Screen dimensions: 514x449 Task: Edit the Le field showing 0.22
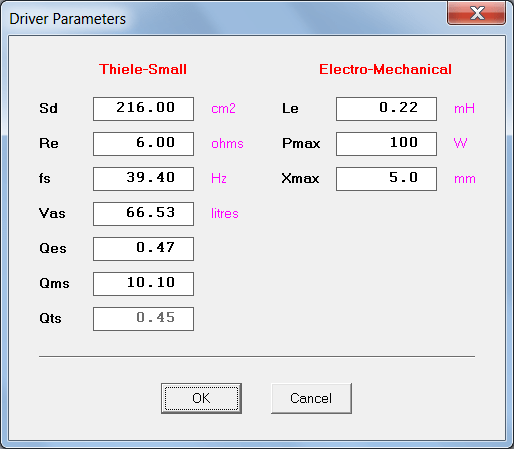pyautogui.click(x=386, y=109)
